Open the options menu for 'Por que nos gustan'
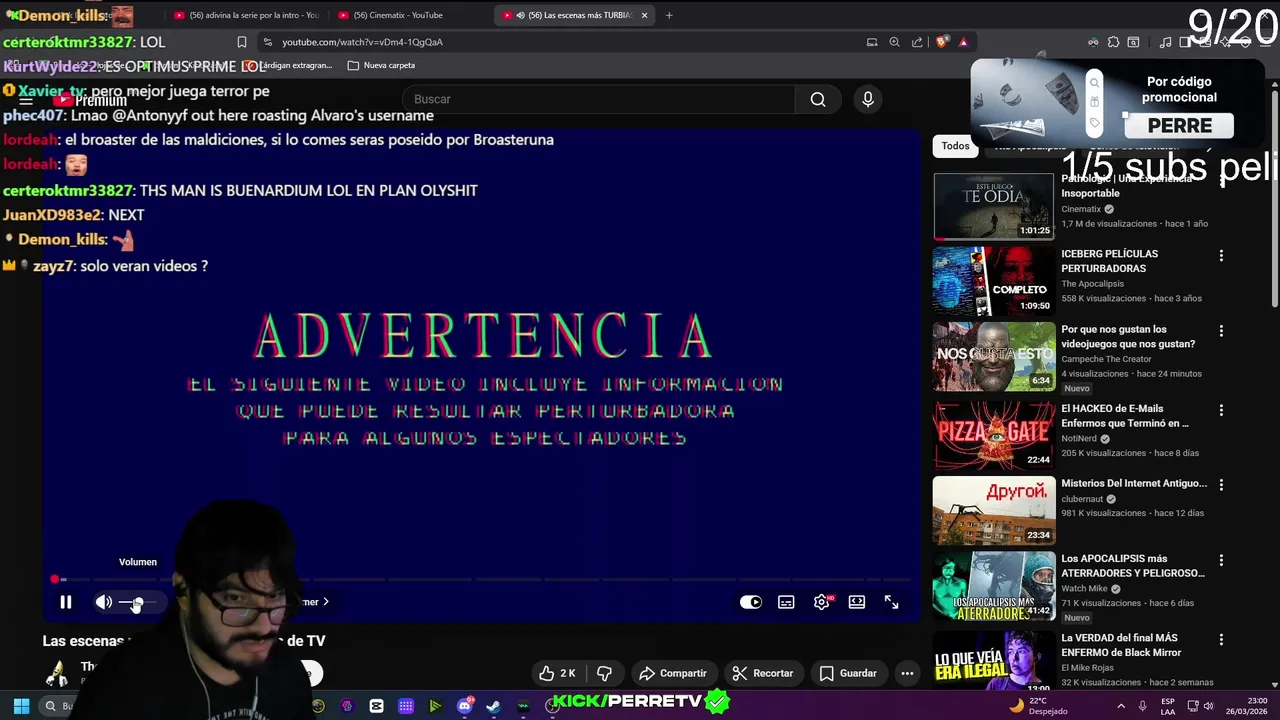The width and height of the screenshot is (1280, 720). point(1221,331)
